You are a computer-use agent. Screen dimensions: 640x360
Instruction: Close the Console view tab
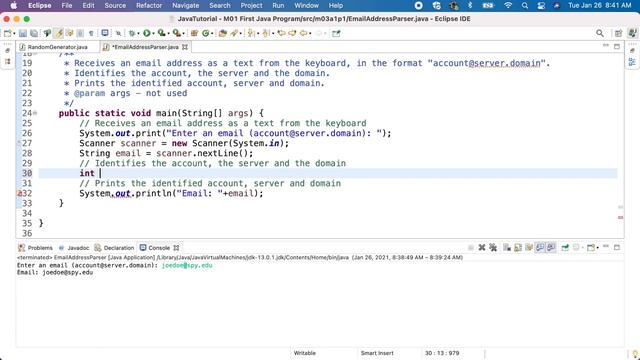[176, 248]
